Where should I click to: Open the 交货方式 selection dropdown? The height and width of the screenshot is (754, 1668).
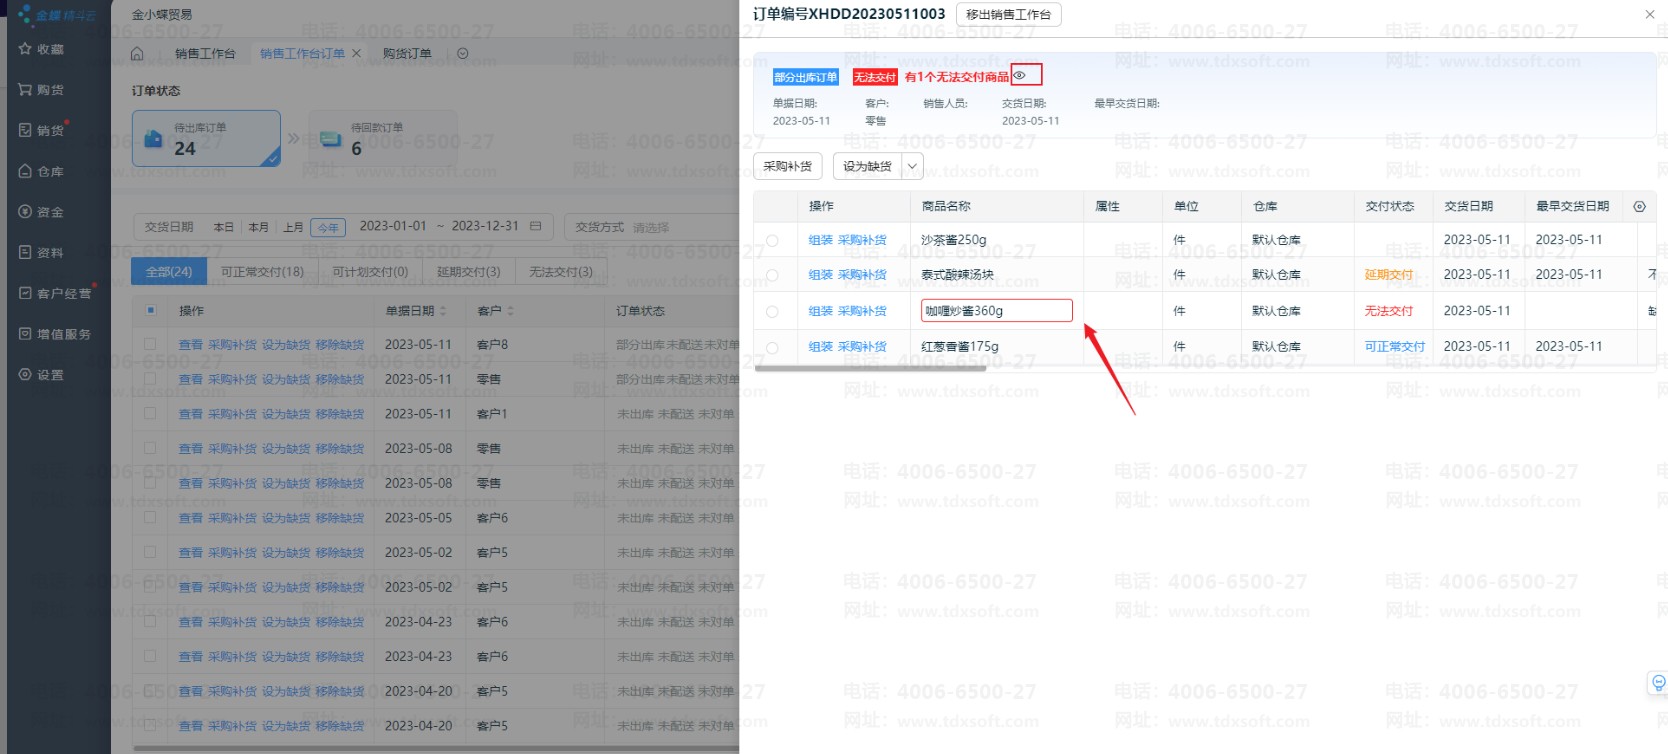pos(650,228)
